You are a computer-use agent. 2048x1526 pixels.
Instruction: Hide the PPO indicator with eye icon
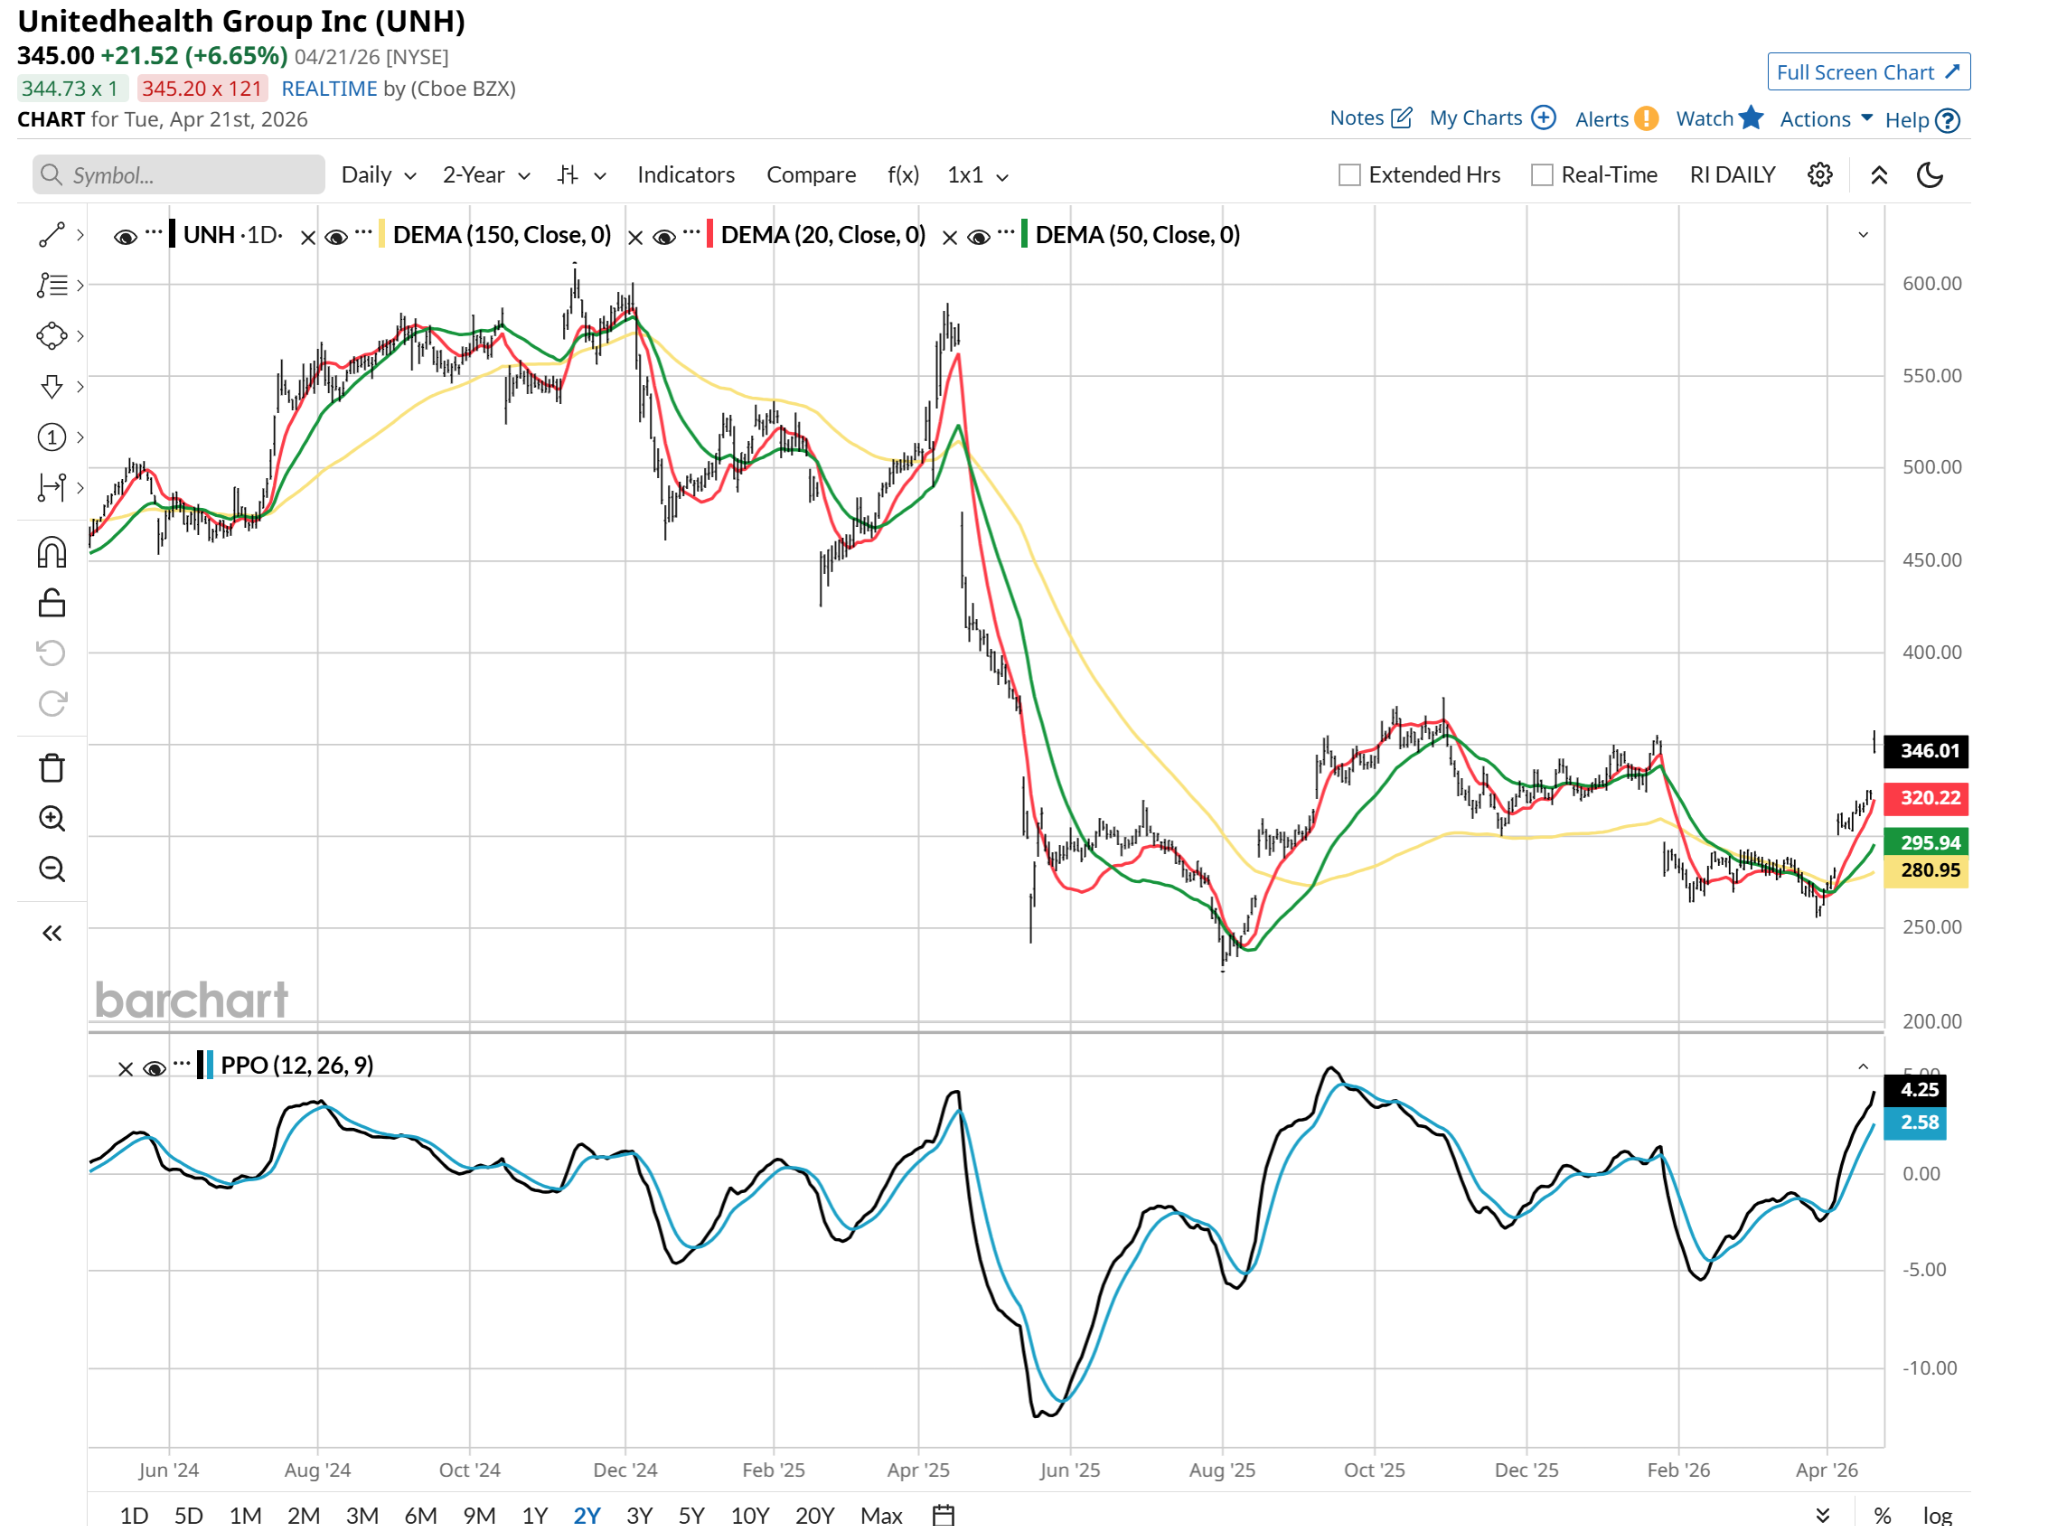coord(154,1068)
